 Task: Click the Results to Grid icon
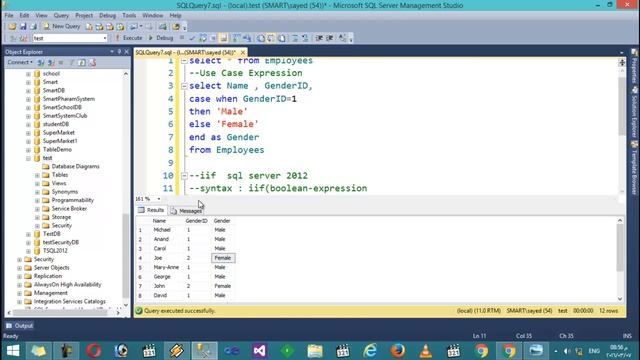tap(271, 38)
